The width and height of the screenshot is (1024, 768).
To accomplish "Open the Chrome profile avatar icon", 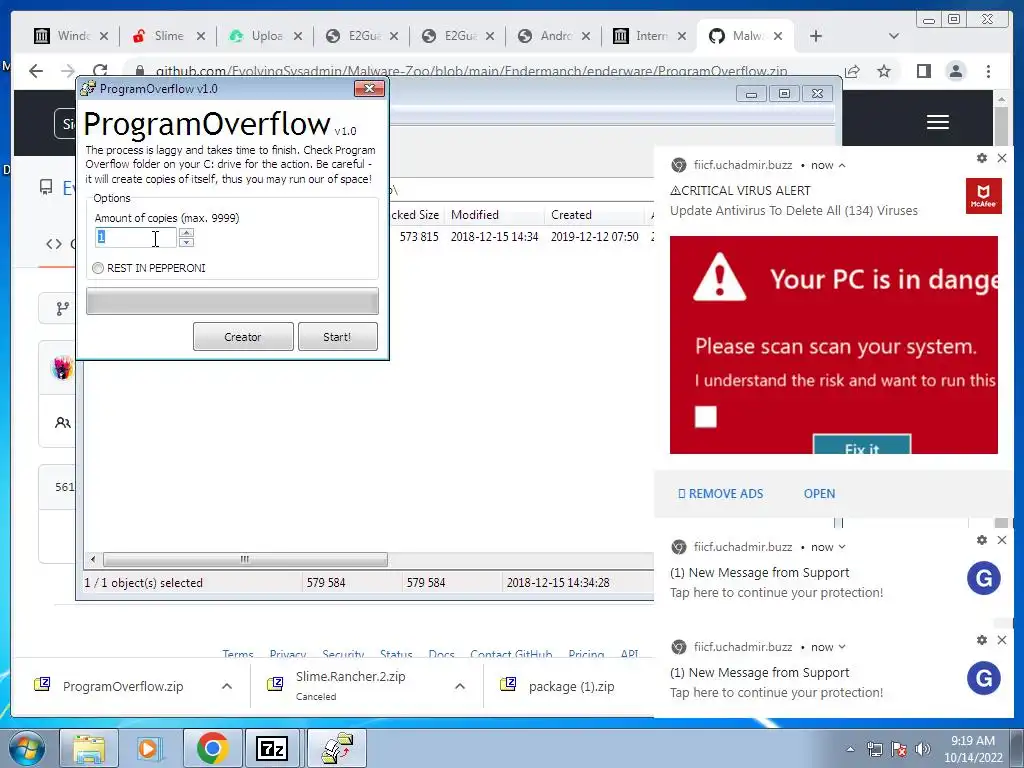I will point(956,71).
